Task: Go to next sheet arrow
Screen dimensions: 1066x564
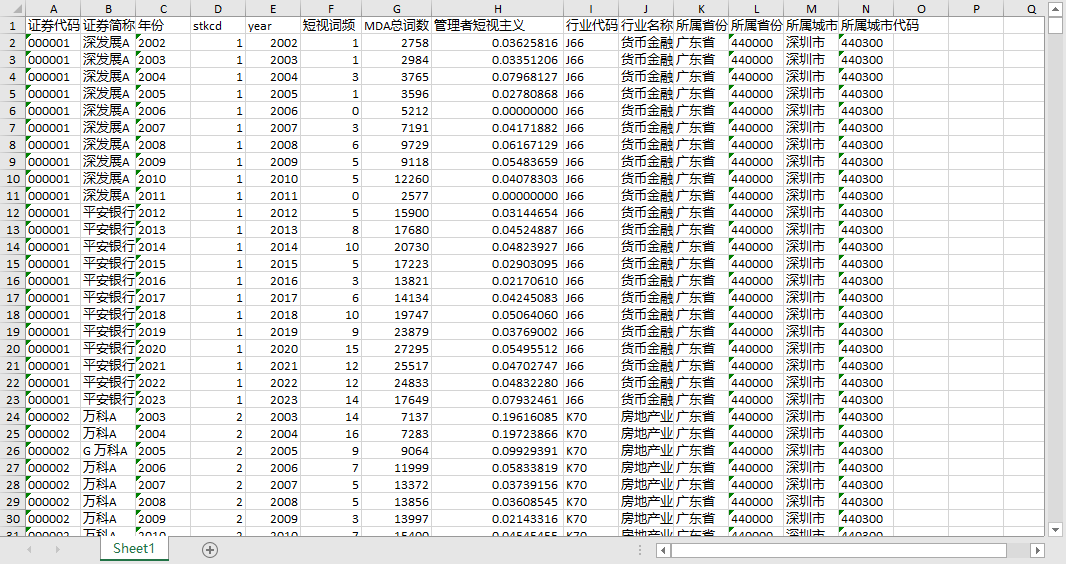Action: [57, 549]
